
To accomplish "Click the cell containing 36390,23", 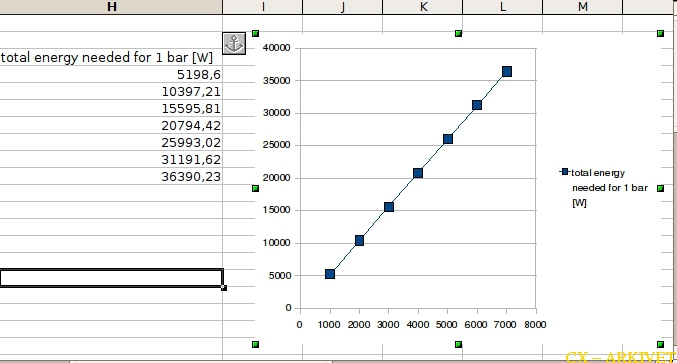I will pyautogui.click(x=111, y=177).
